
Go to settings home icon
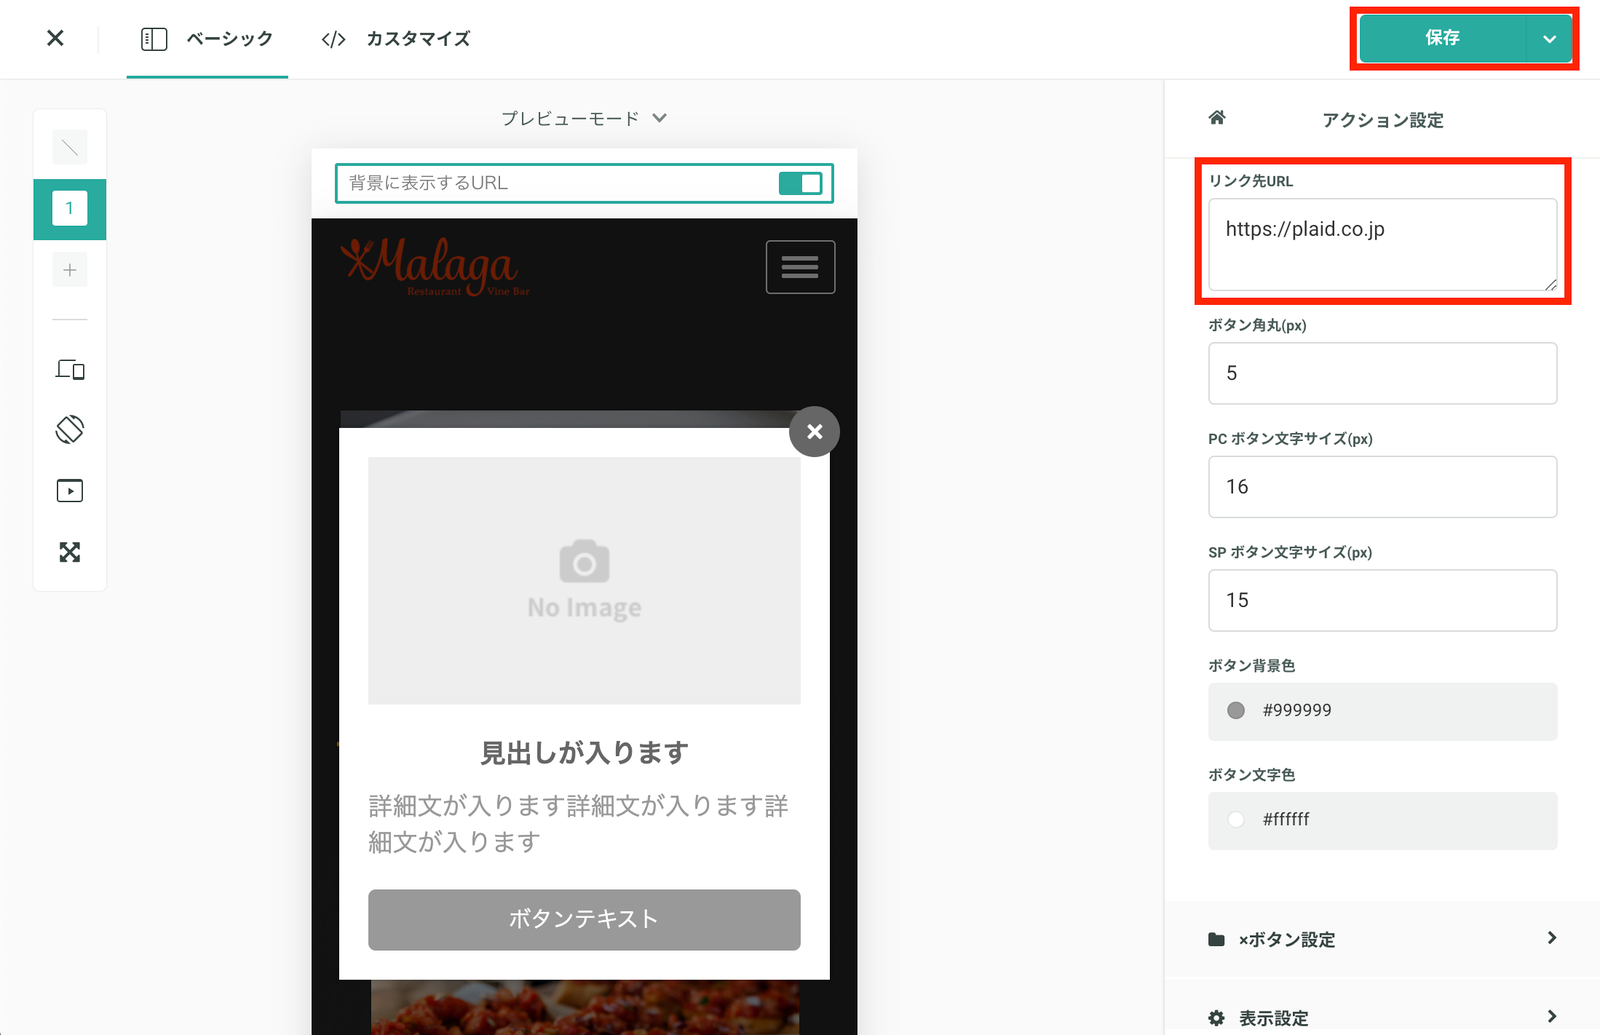click(1217, 118)
